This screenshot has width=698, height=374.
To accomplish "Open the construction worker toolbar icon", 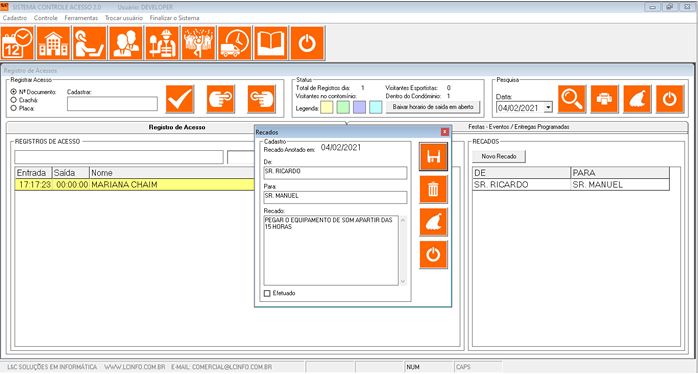I will point(162,43).
